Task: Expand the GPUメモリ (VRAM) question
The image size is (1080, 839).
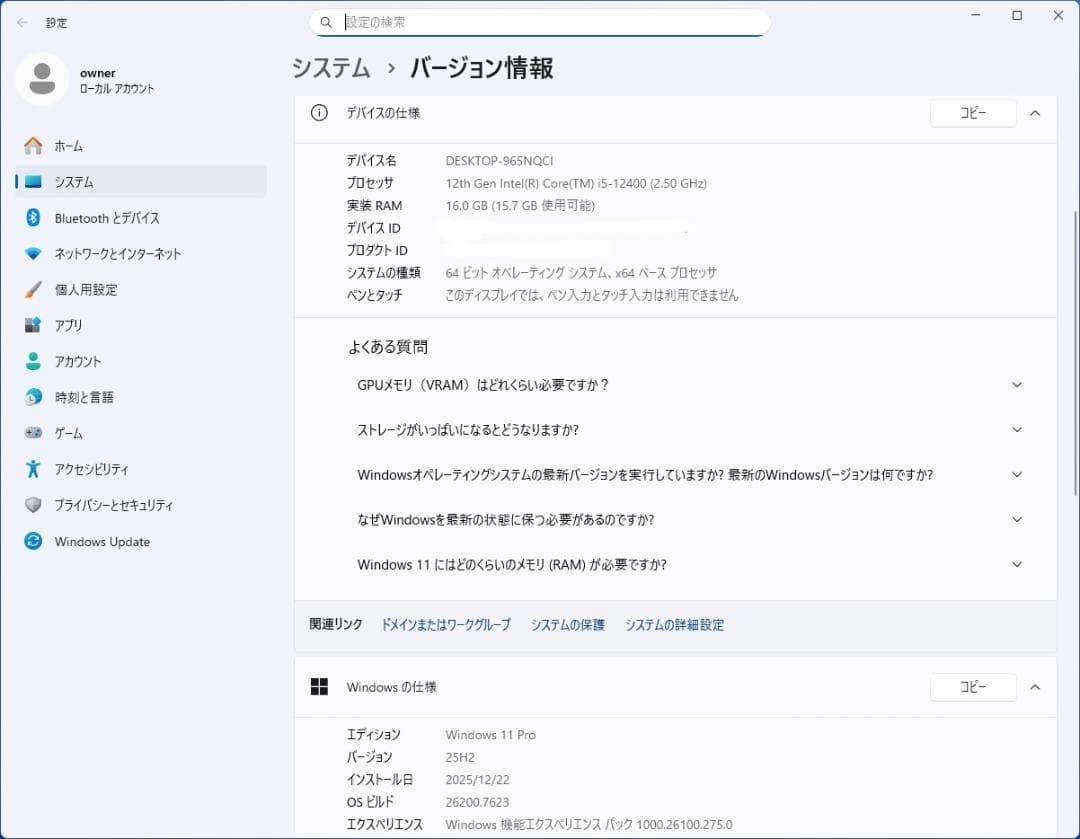Action: click(1017, 384)
